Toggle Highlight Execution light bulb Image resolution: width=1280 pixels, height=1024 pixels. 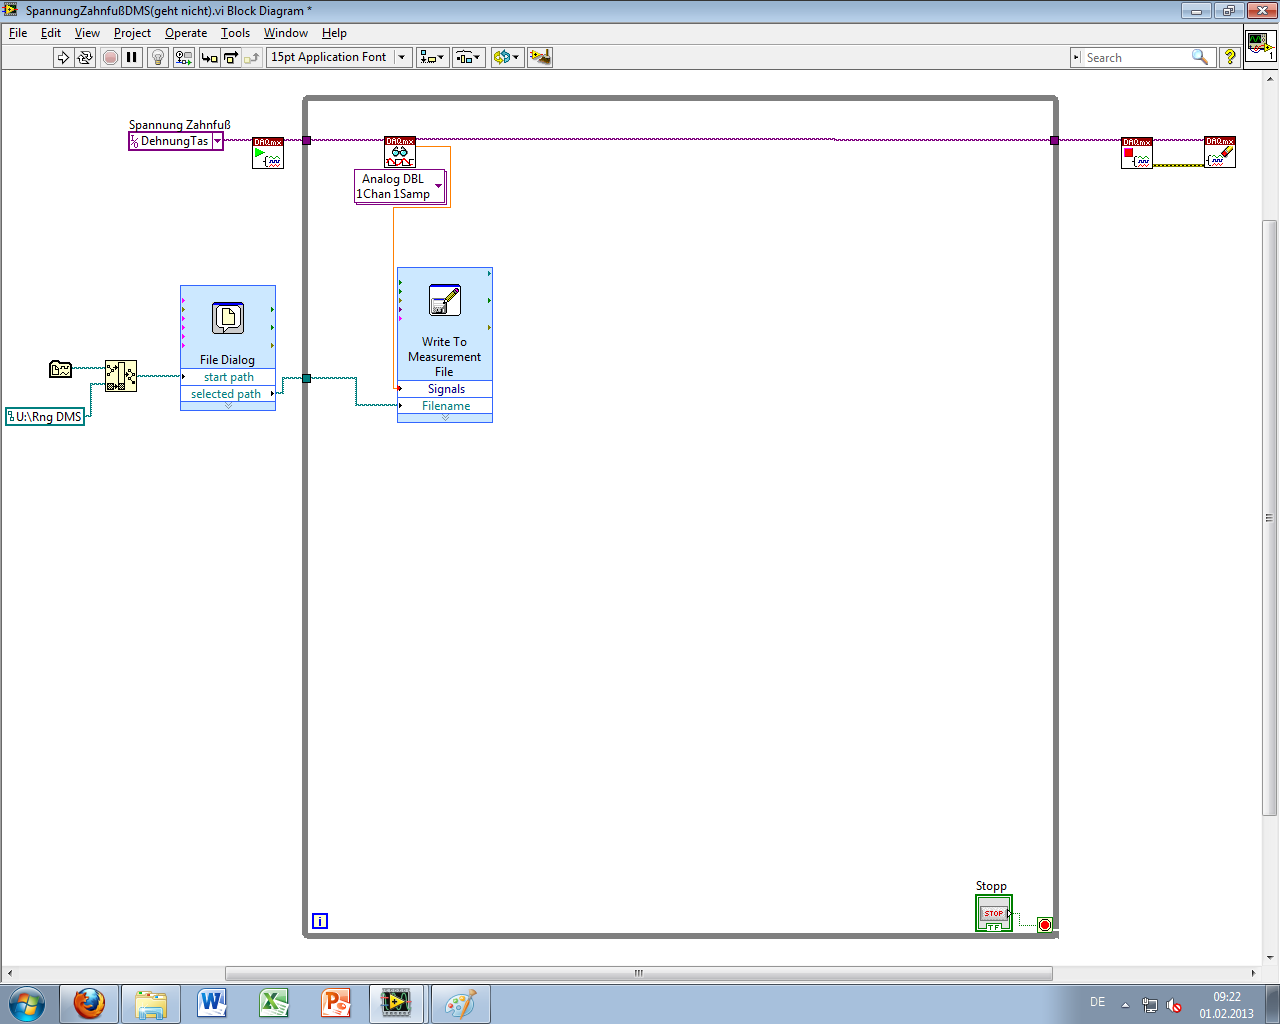click(x=158, y=57)
